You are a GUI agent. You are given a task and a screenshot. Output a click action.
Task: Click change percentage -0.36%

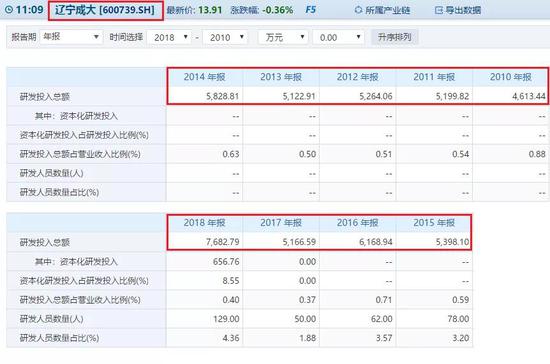[277, 10]
